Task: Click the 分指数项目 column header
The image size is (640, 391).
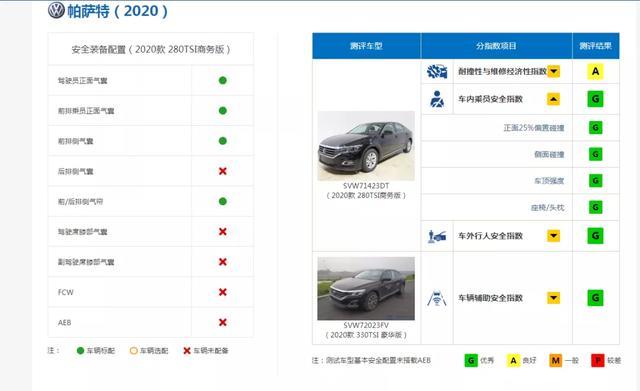Action: [496, 46]
